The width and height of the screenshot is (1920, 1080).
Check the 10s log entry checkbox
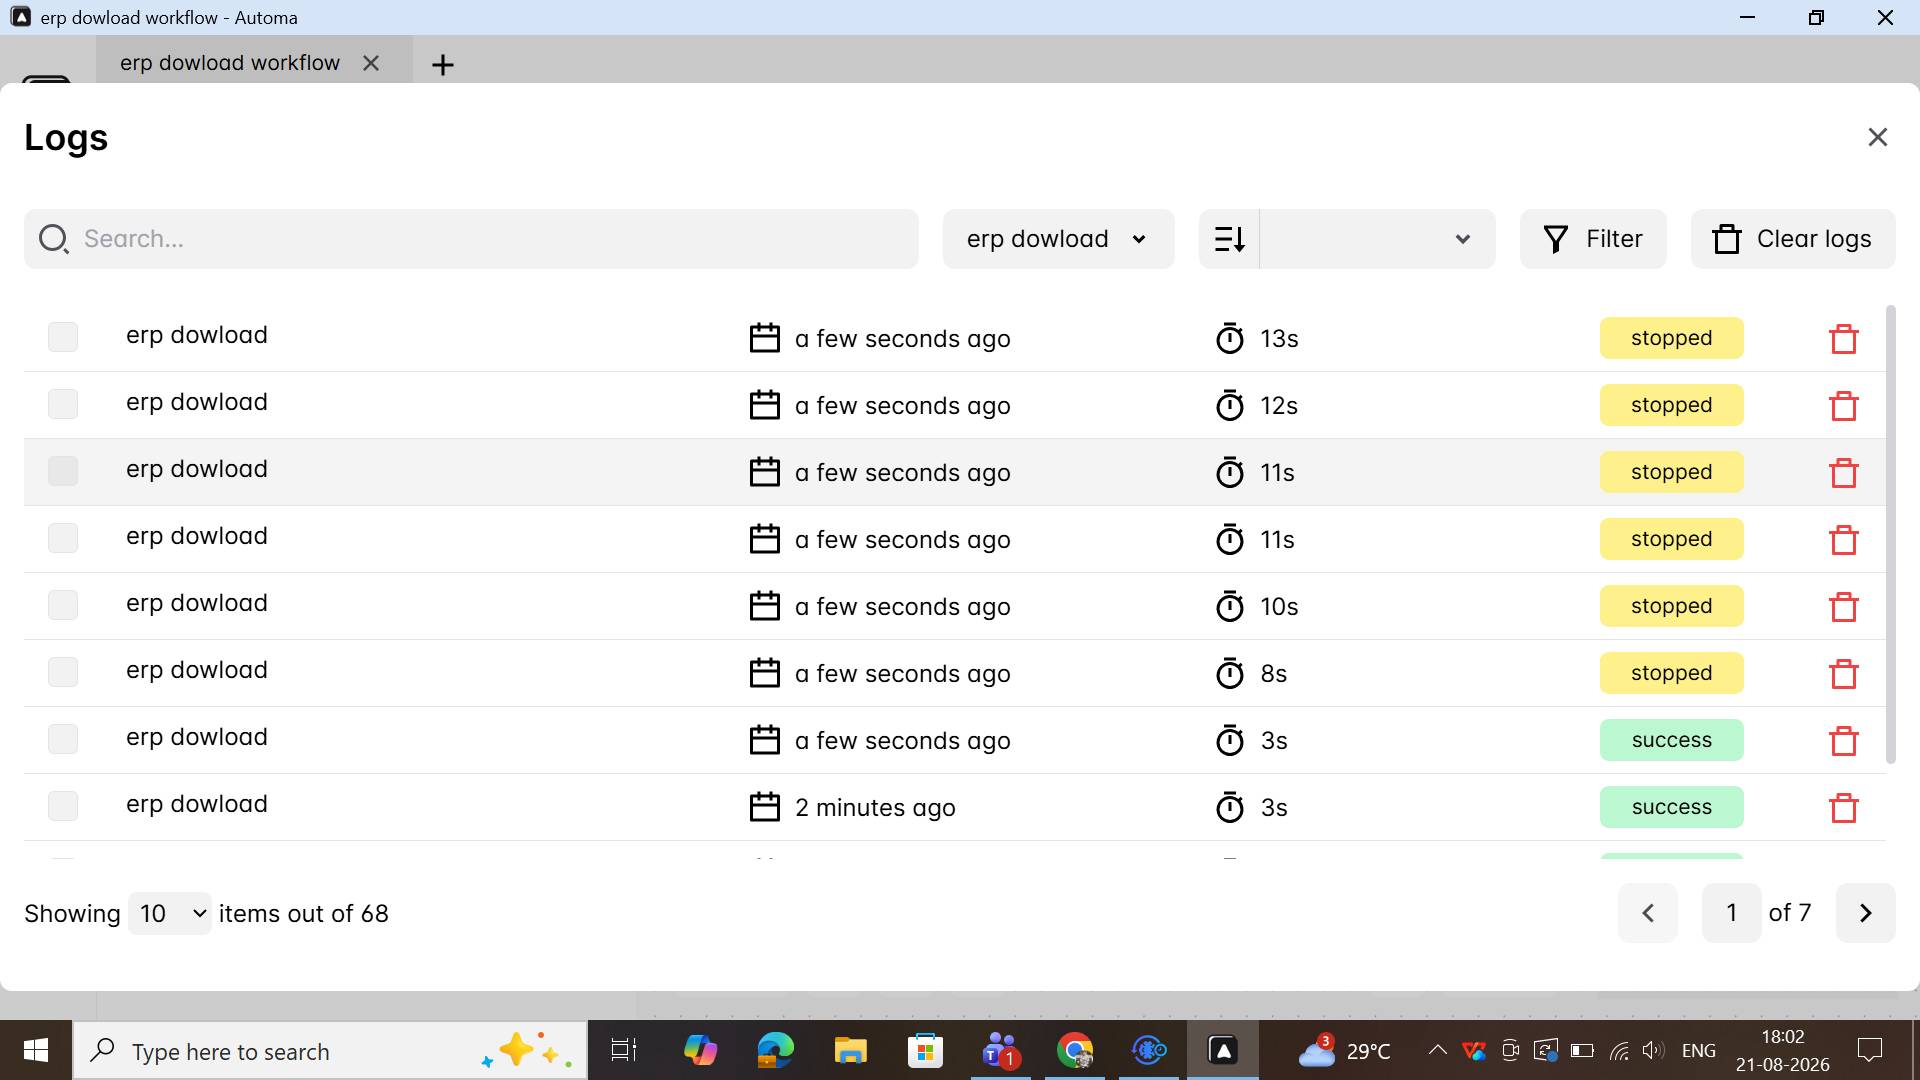pyautogui.click(x=63, y=605)
